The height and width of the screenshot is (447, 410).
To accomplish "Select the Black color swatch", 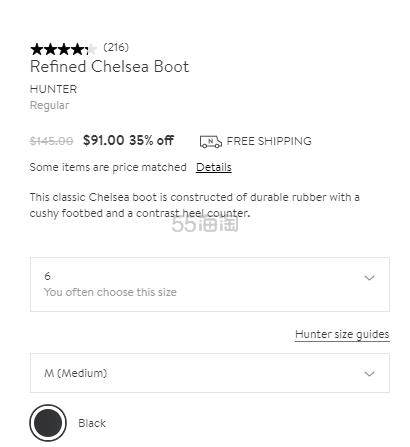I will click(x=48, y=423).
